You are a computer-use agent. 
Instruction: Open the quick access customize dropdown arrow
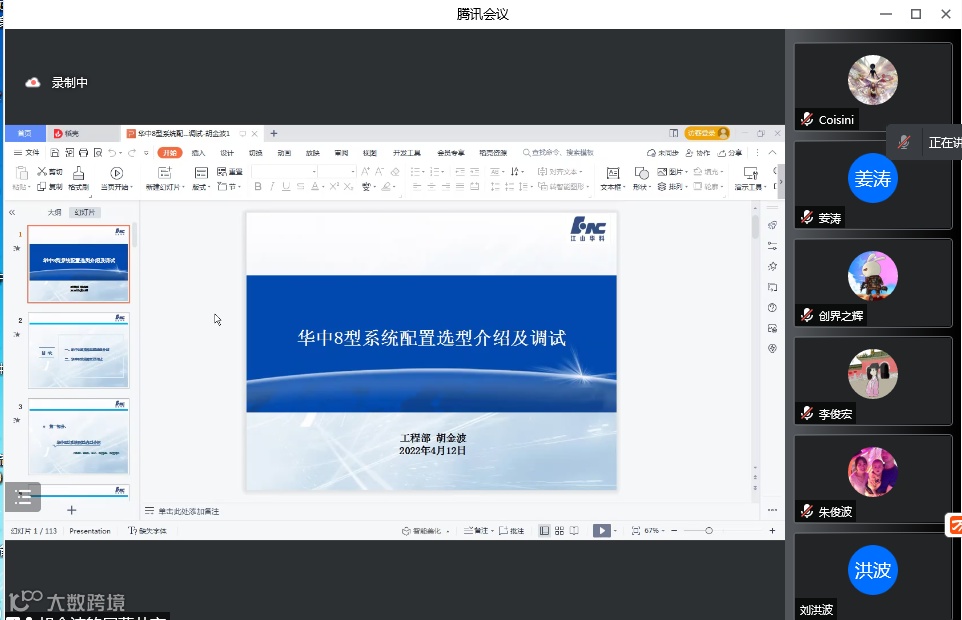146,153
